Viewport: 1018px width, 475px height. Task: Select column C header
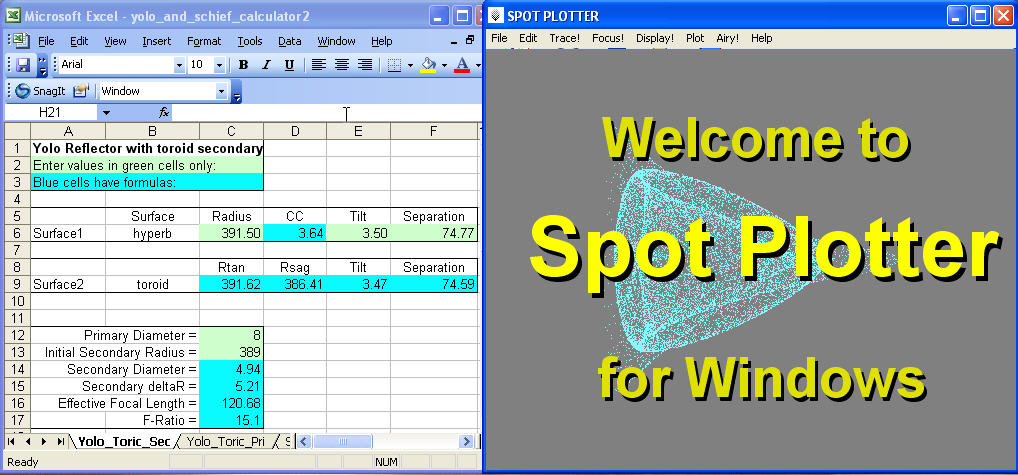(x=231, y=132)
